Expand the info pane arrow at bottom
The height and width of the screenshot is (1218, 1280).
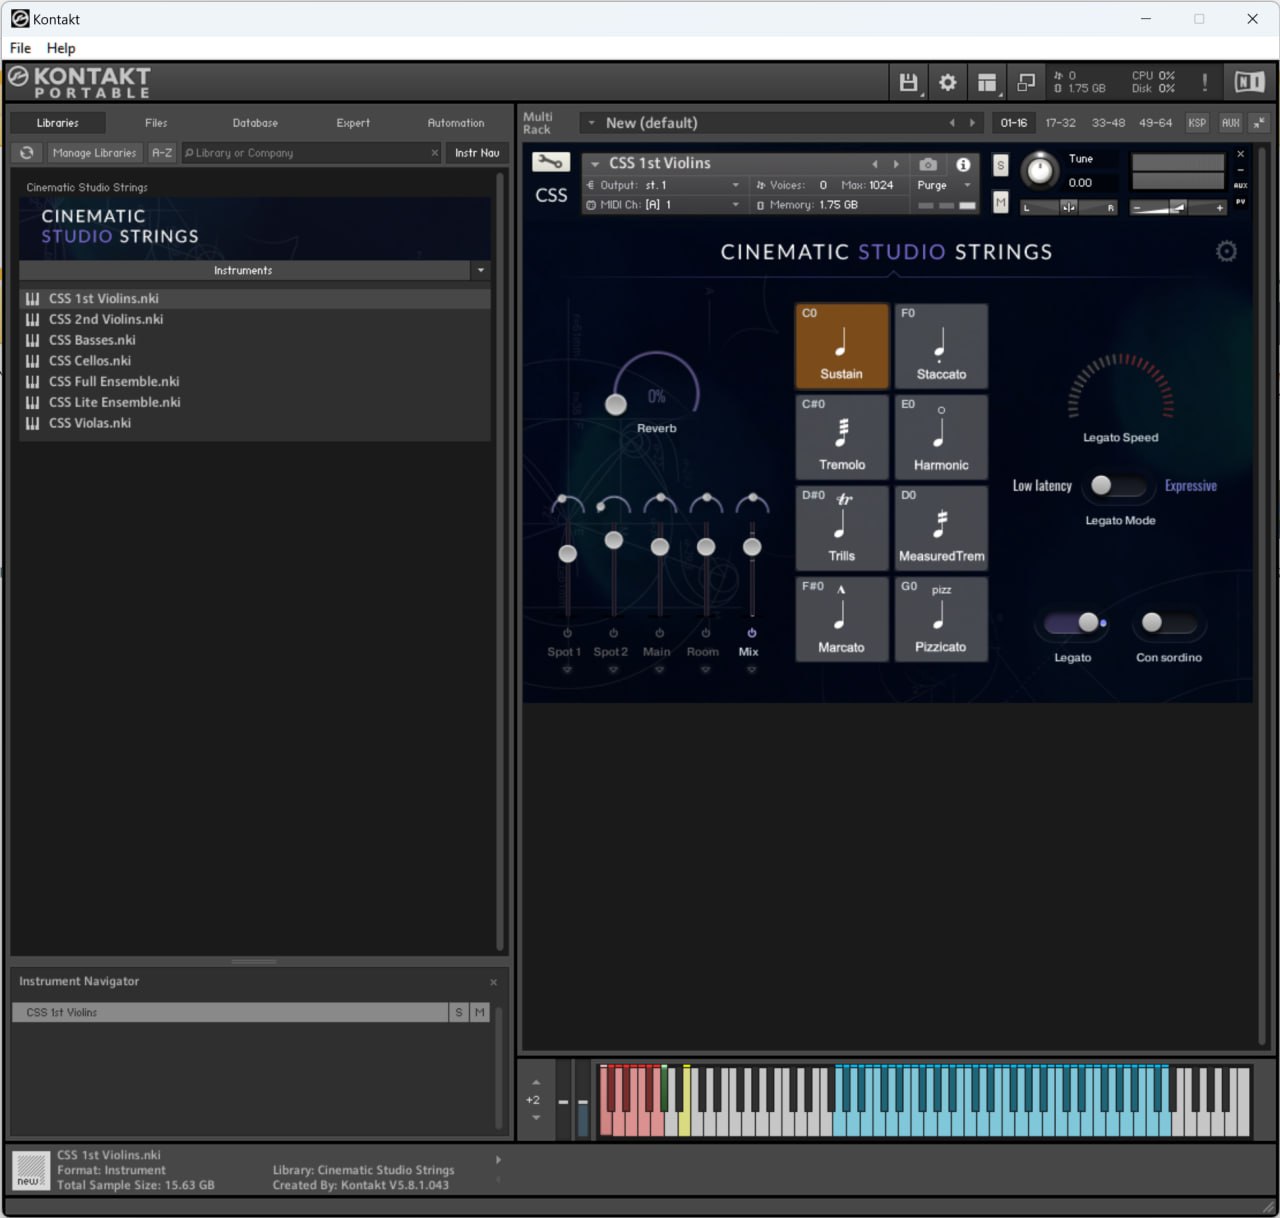[x=498, y=1160]
